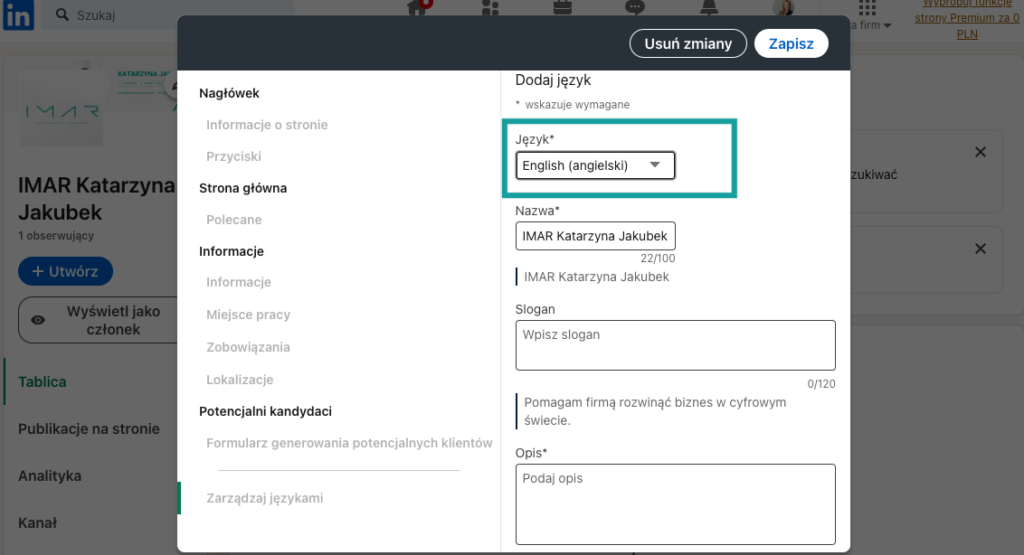Screen dimensions: 1024x555
Task: Open the Premium trial link
Action: coord(967,18)
